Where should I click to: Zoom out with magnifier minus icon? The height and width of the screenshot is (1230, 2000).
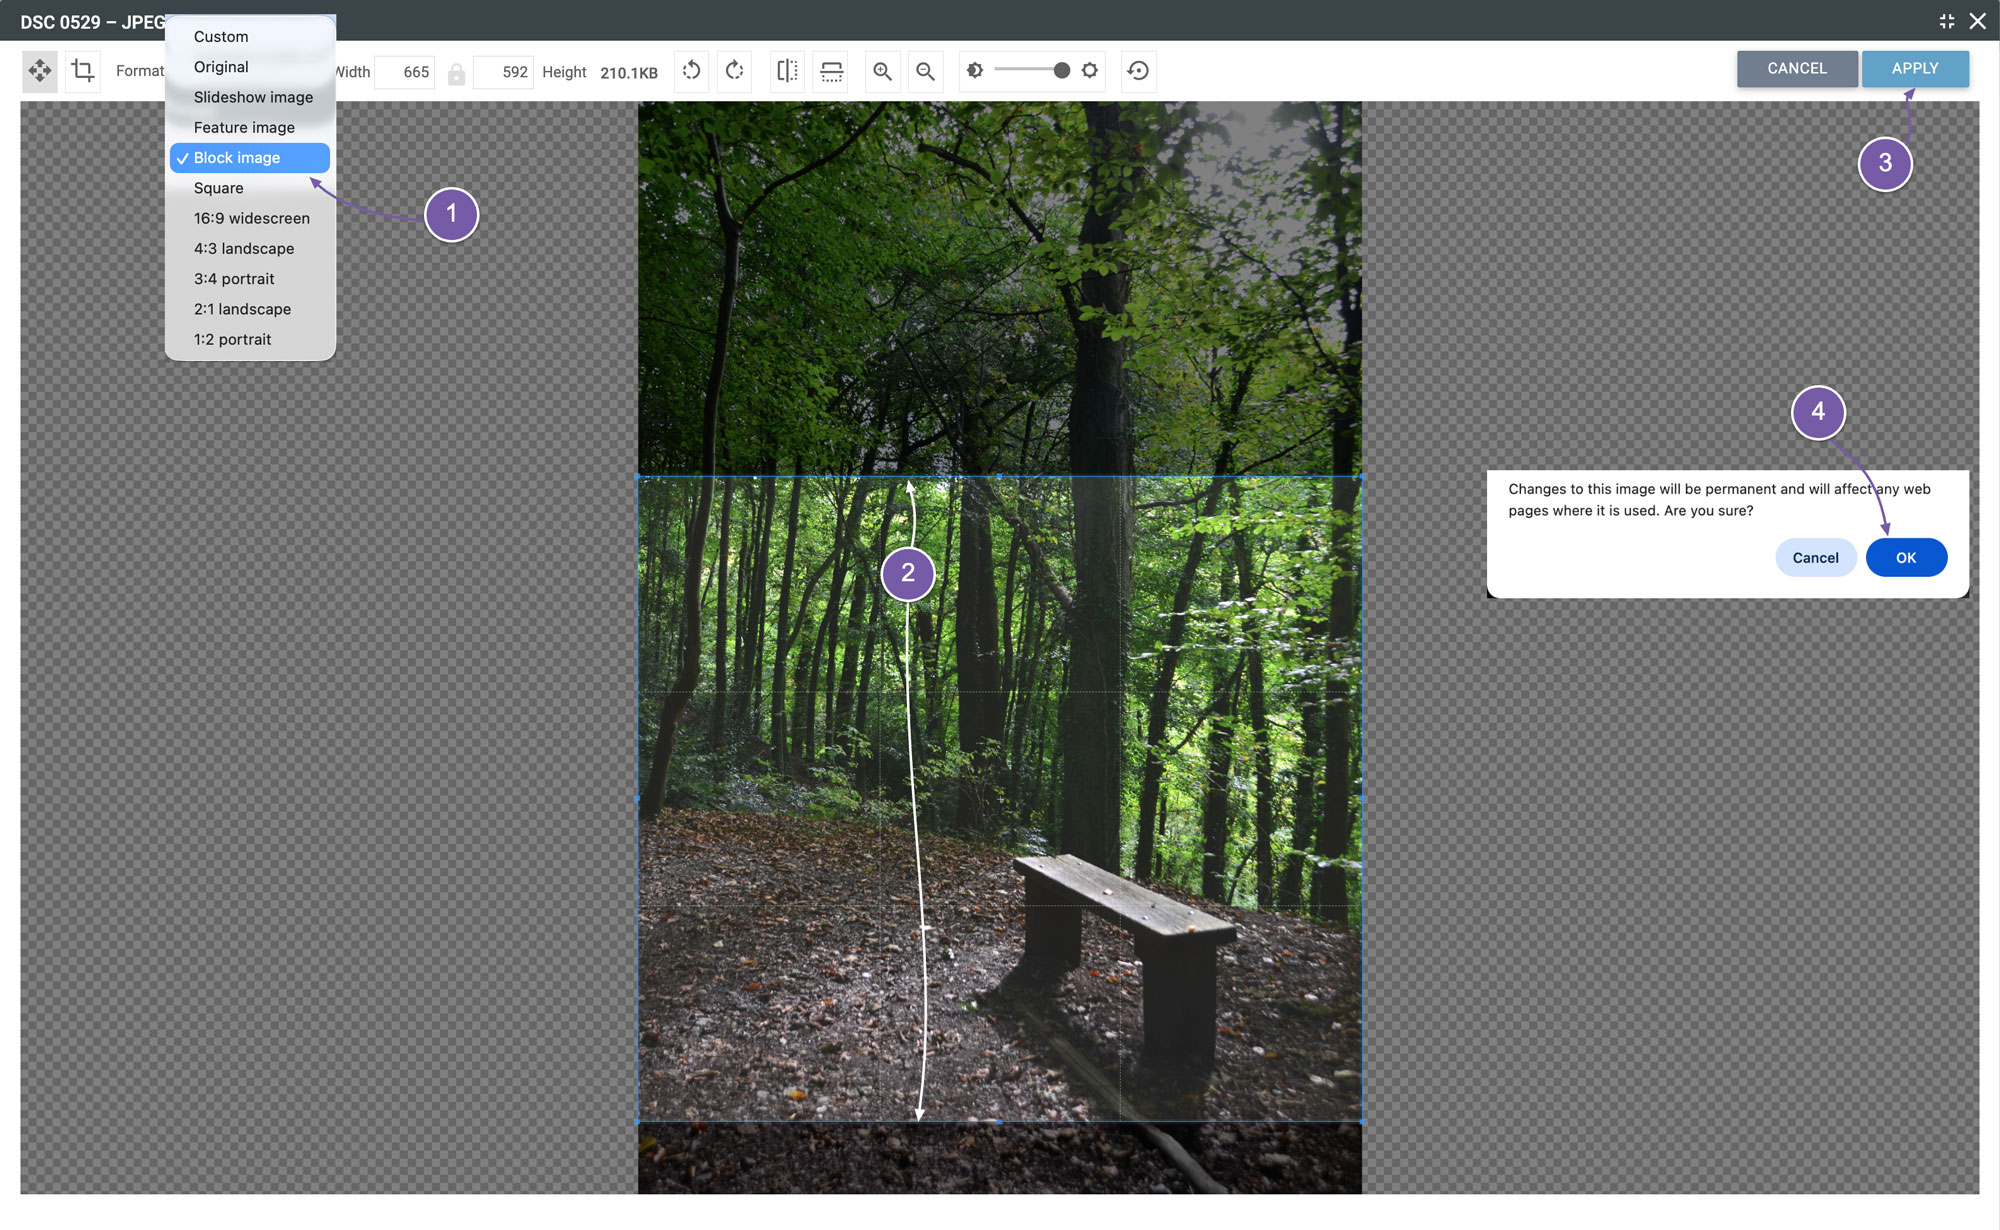point(926,71)
